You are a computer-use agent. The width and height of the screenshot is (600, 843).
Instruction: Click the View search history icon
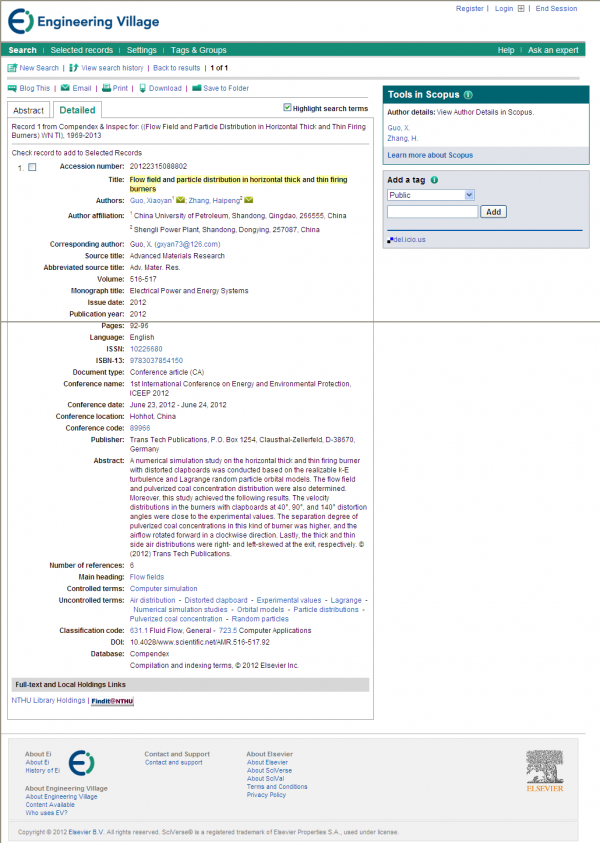point(74,68)
